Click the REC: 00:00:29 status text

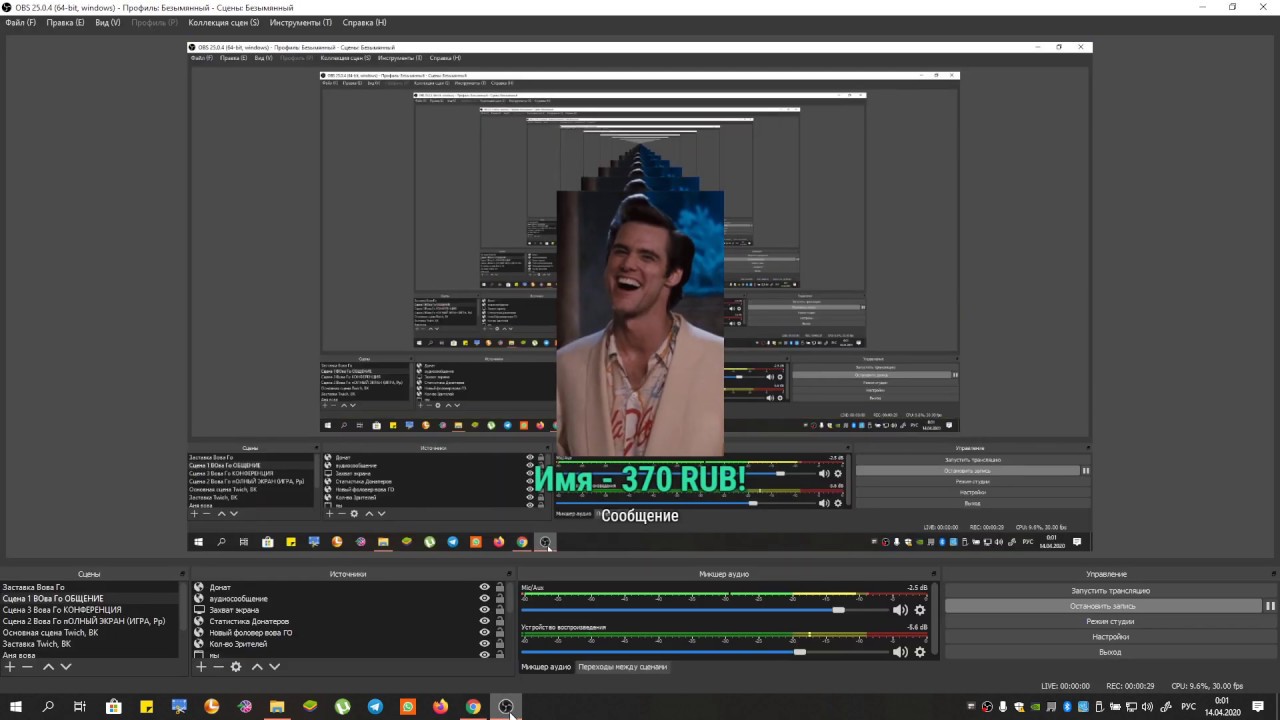(1130, 686)
